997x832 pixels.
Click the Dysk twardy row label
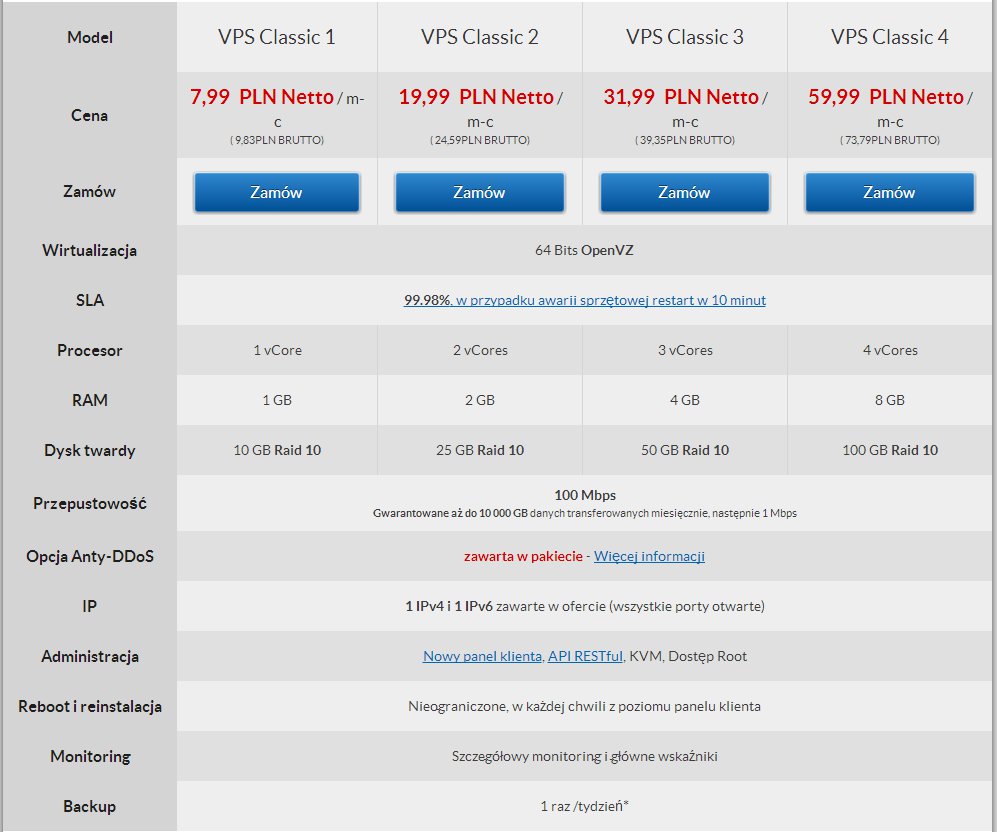pos(90,451)
